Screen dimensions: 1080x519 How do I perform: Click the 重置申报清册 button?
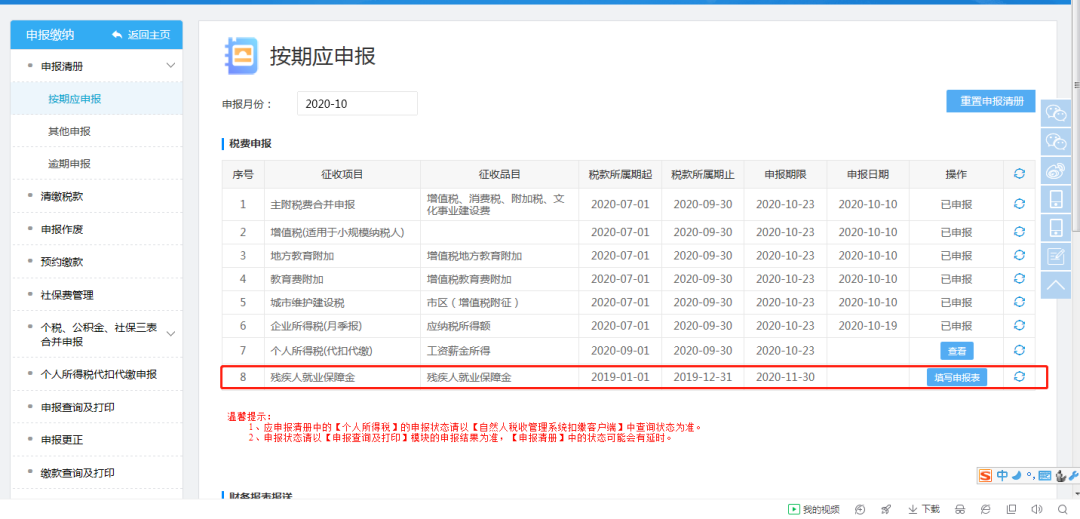(x=990, y=101)
